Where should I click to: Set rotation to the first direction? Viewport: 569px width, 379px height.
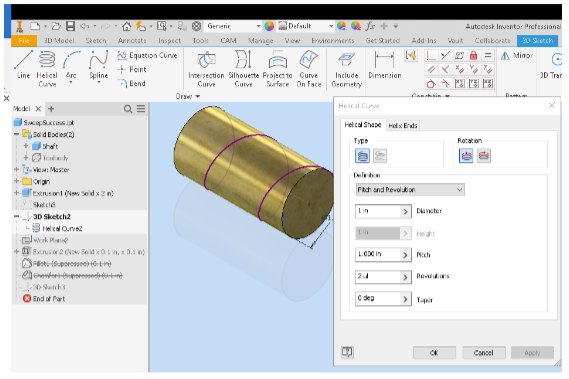(x=466, y=156)
